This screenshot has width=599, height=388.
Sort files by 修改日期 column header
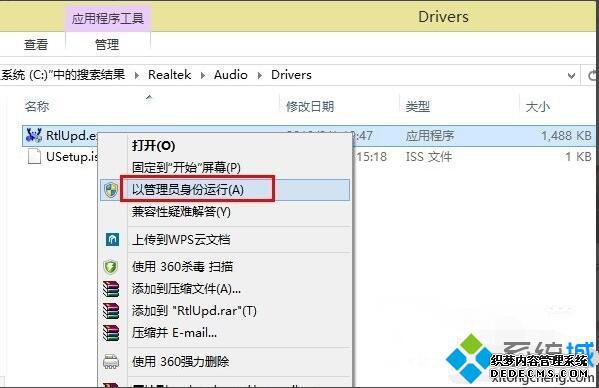pyautogui.click(x=310, y=106)
